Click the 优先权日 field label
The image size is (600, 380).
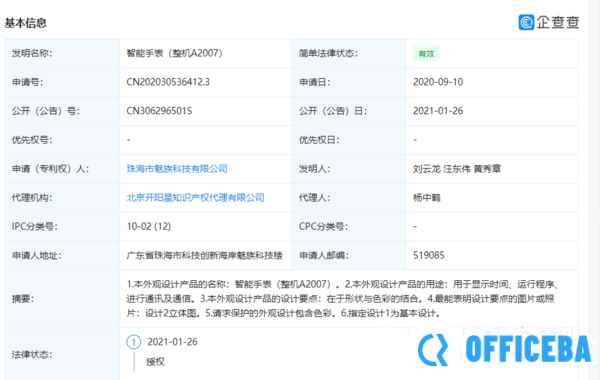pyautogui.click(x=319, y=140)
